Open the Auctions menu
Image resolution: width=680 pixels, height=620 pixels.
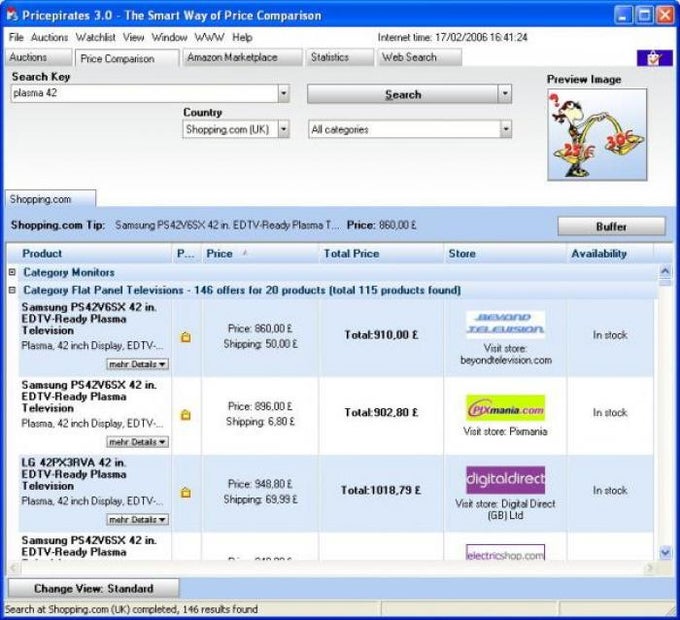[x=49, y=37]
